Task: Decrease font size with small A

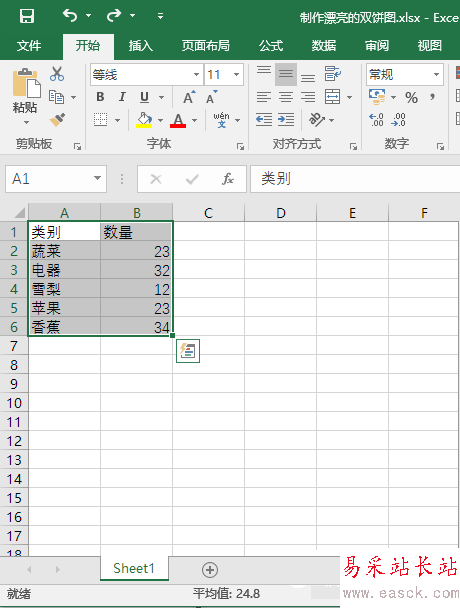Action: click(212, 97)
